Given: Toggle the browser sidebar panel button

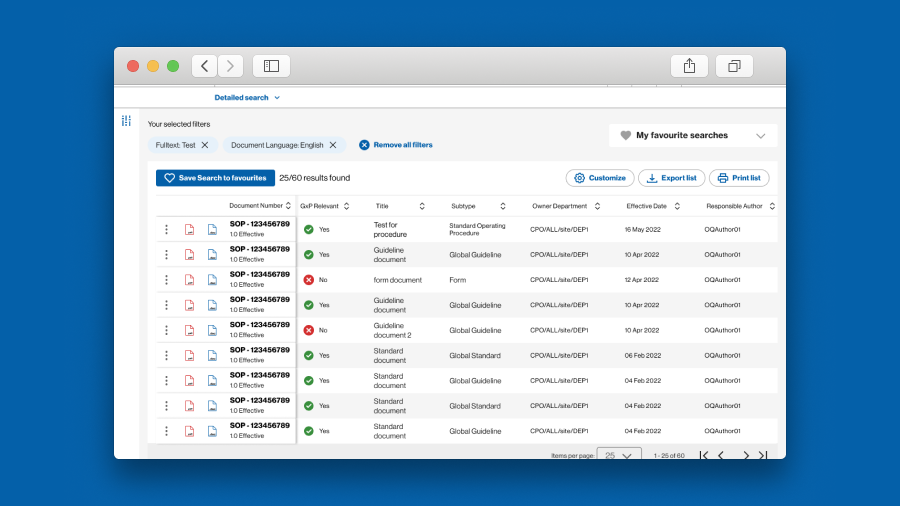Looking at the screenshot, I should coord(271,66).
